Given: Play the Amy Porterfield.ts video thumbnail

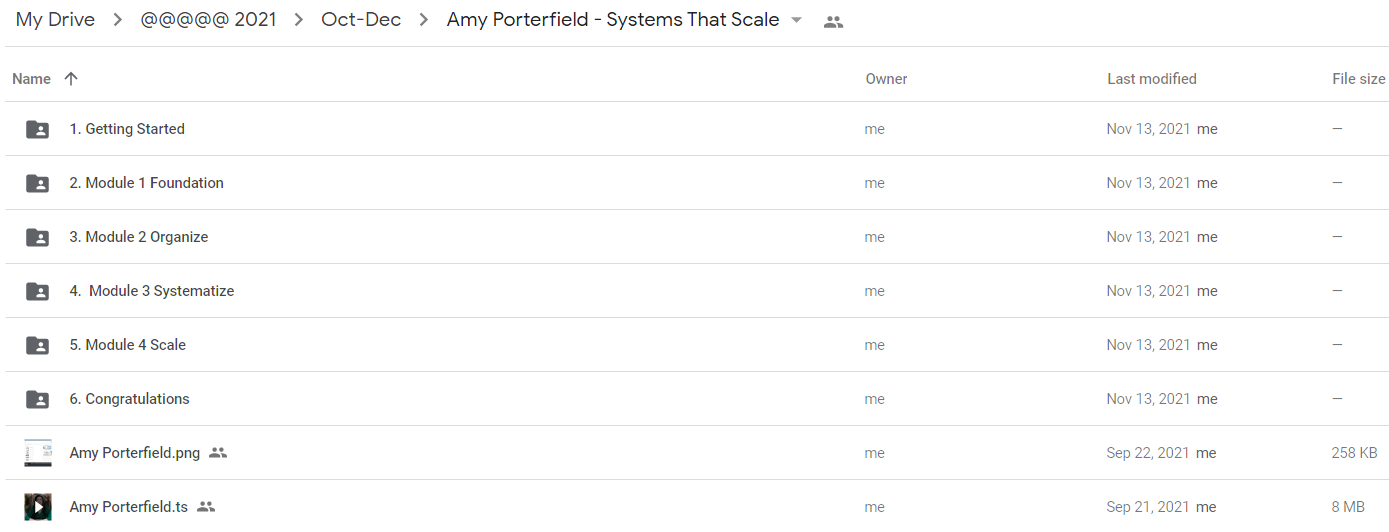Looking at the screenshot, I should tap(38, 507).
